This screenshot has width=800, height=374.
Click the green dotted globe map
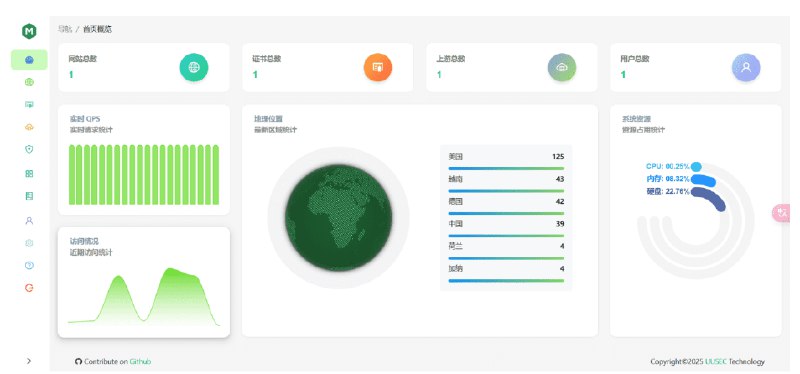click(338, 217)
